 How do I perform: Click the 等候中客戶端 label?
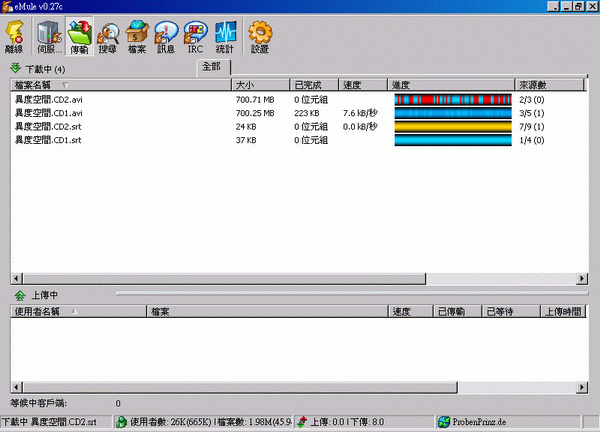39,403
